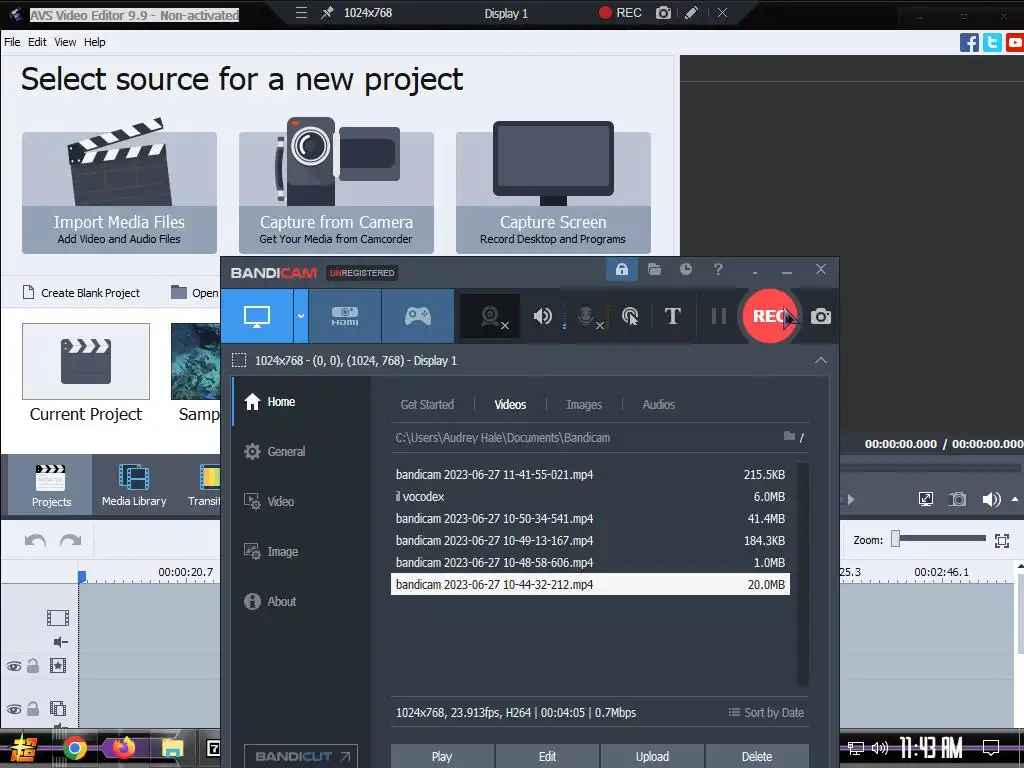1024x768 pixels.
Task: Open the AVS Facebook icon
Action: point(969,42)
